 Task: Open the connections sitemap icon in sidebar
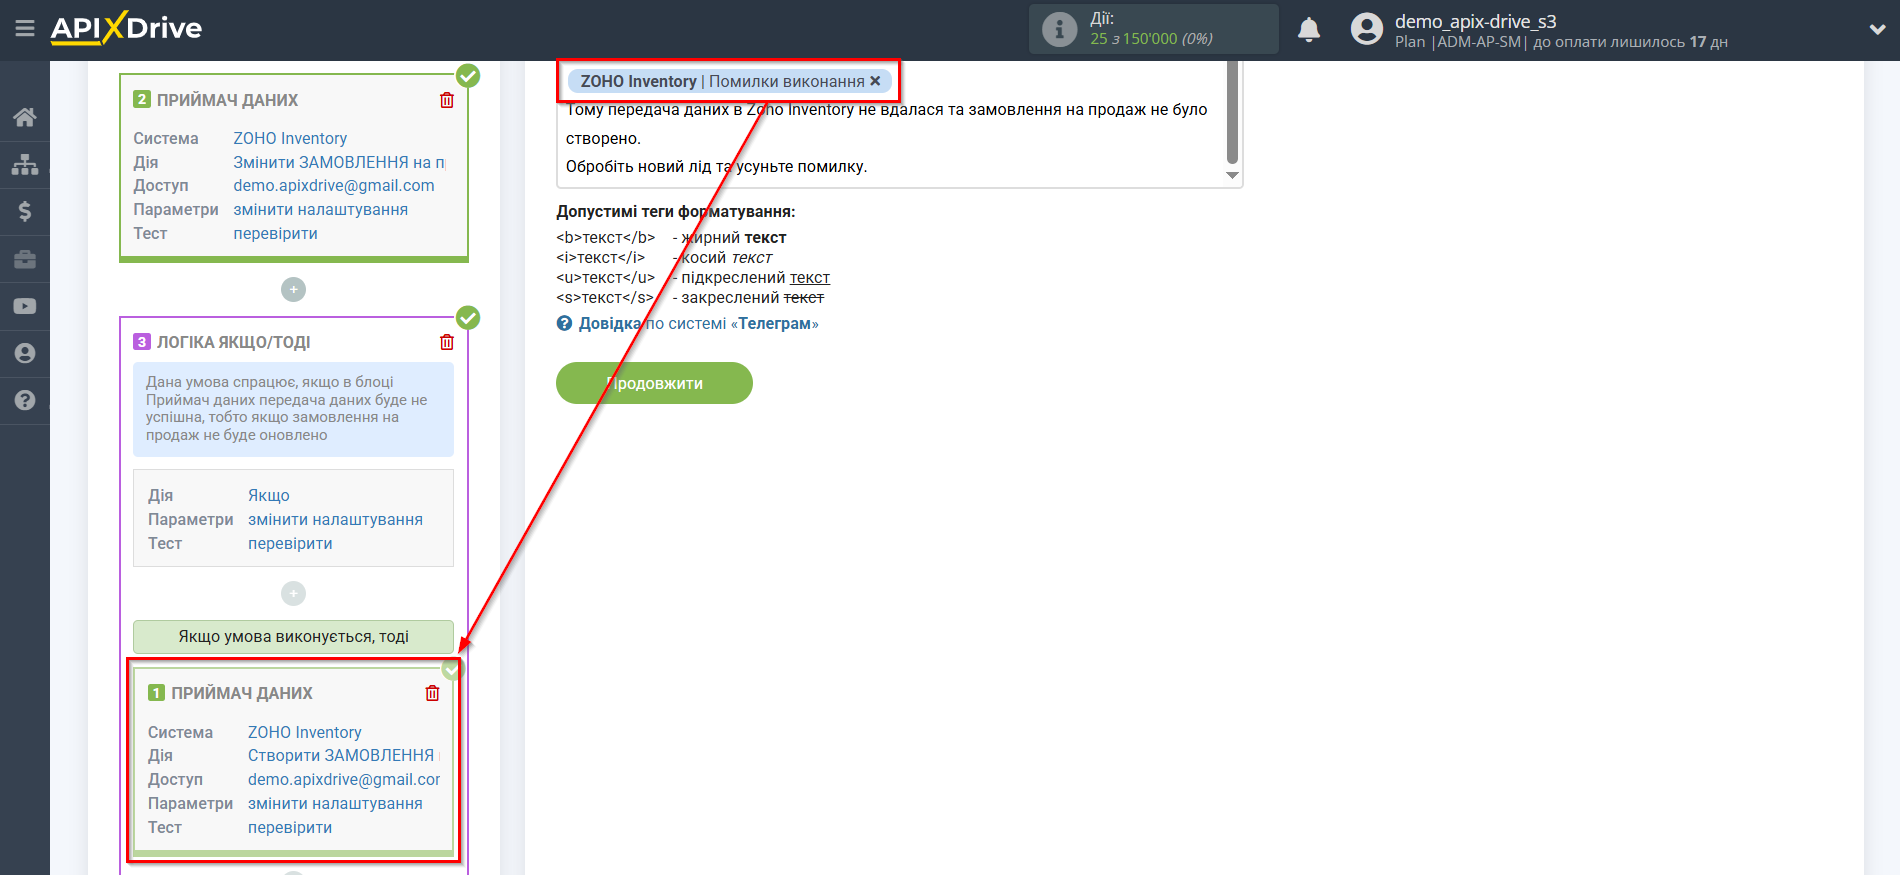[25, 164]
